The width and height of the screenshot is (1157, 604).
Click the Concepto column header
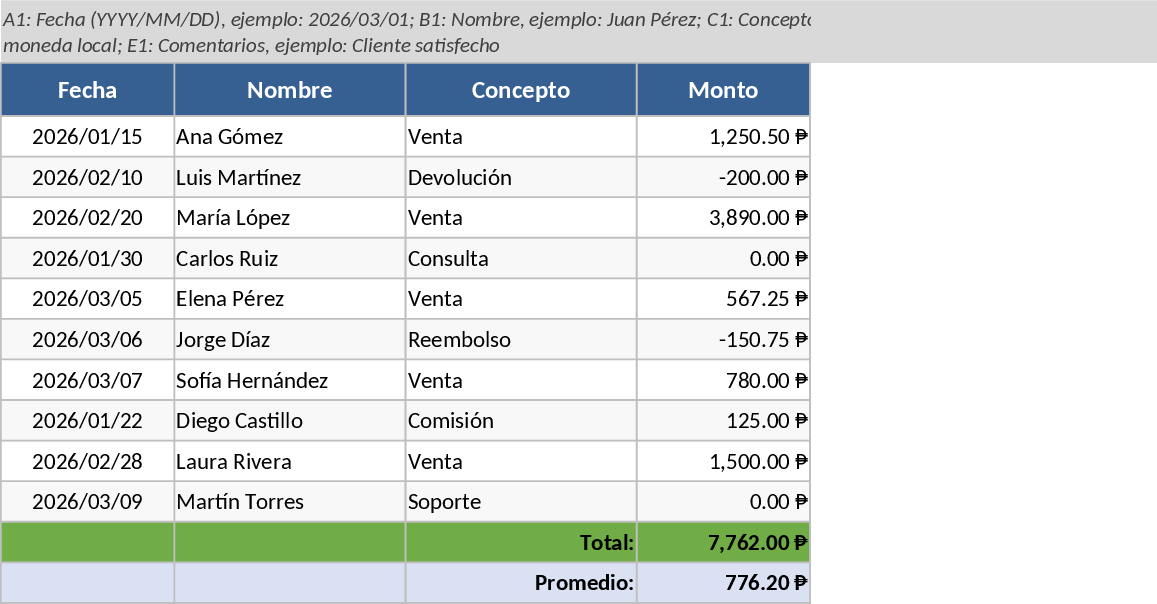pyautogui.click(x=520, y=90)
